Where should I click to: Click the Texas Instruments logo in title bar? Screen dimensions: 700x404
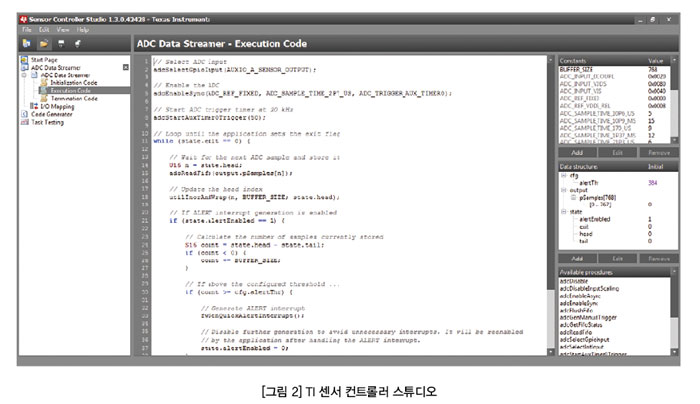23,19
